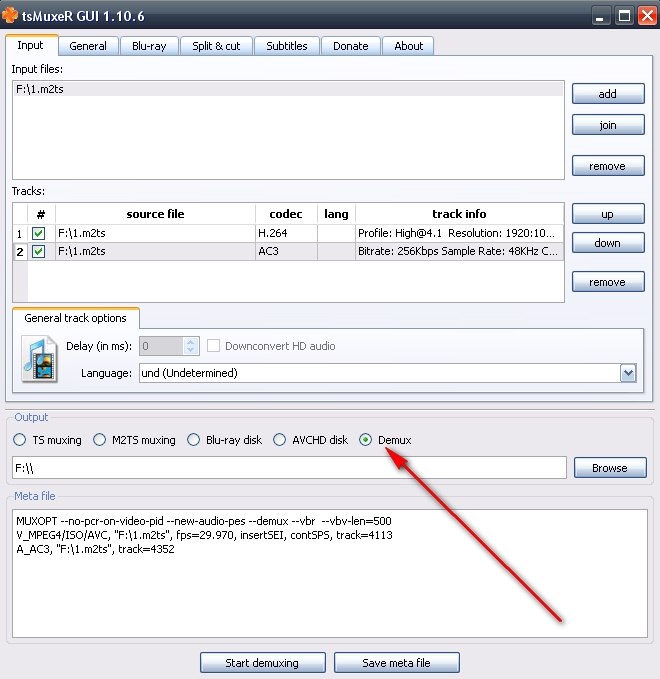Click into the Meta file text area
Screen dimensions: 660x679
point(330,573)
